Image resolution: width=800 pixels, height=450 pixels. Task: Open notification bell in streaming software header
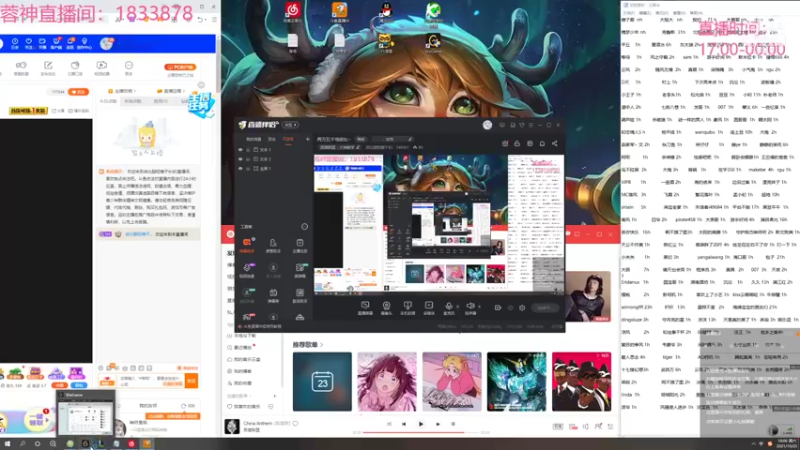click(542, 143)
